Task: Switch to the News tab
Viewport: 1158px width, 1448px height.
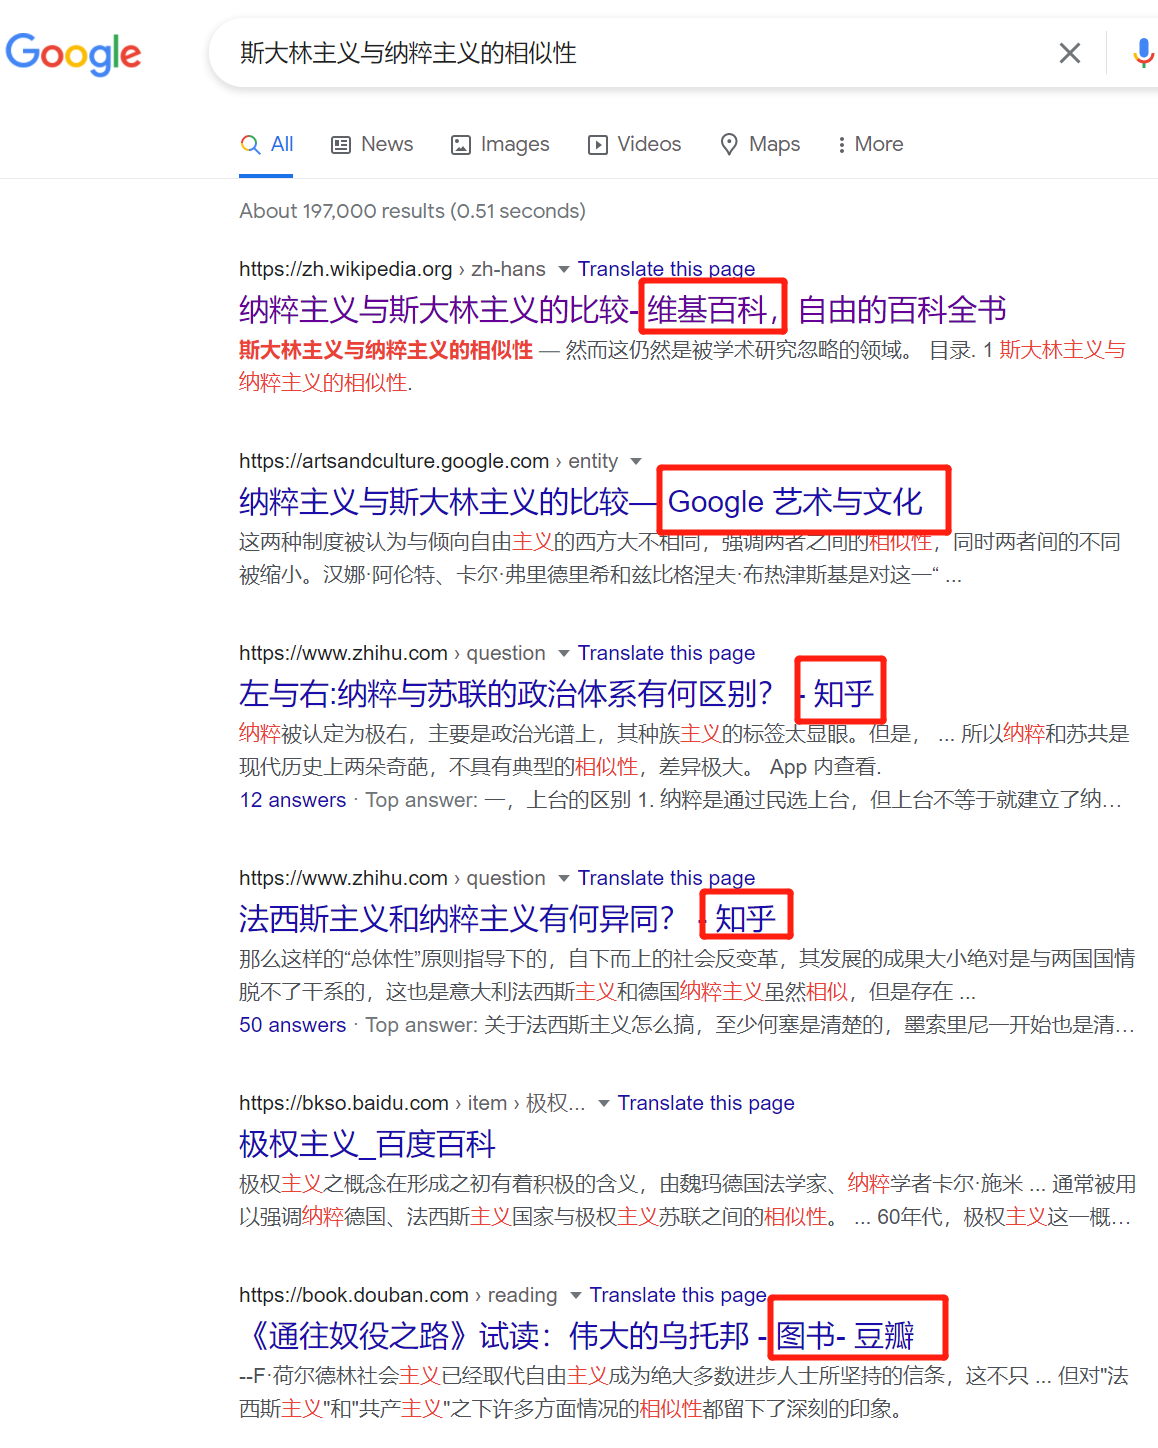Action: coord(372,144)
